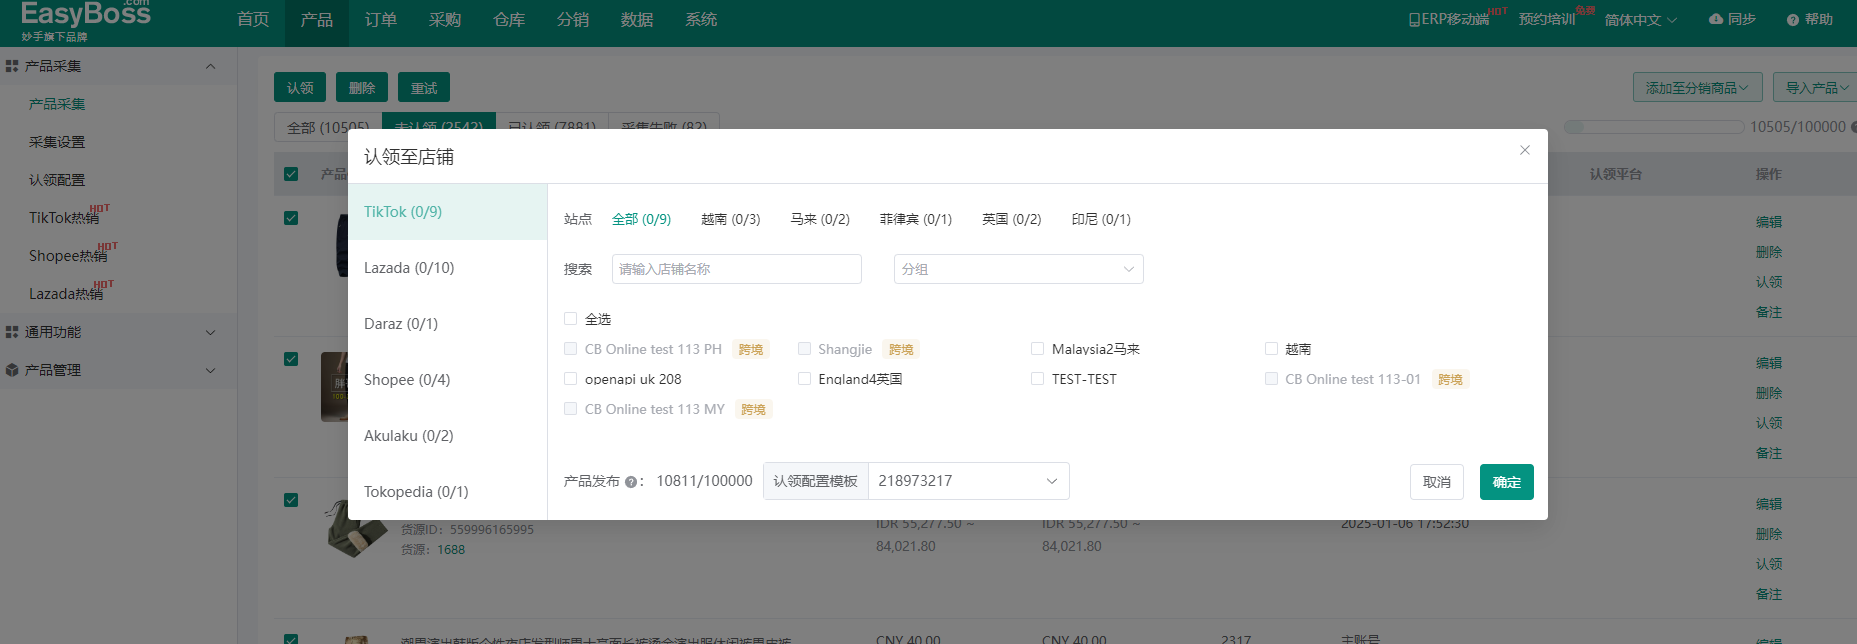Tick the TEST-TEST store checkbox
Viewport: 1857px width, 644px height.
click(1037, 379)
